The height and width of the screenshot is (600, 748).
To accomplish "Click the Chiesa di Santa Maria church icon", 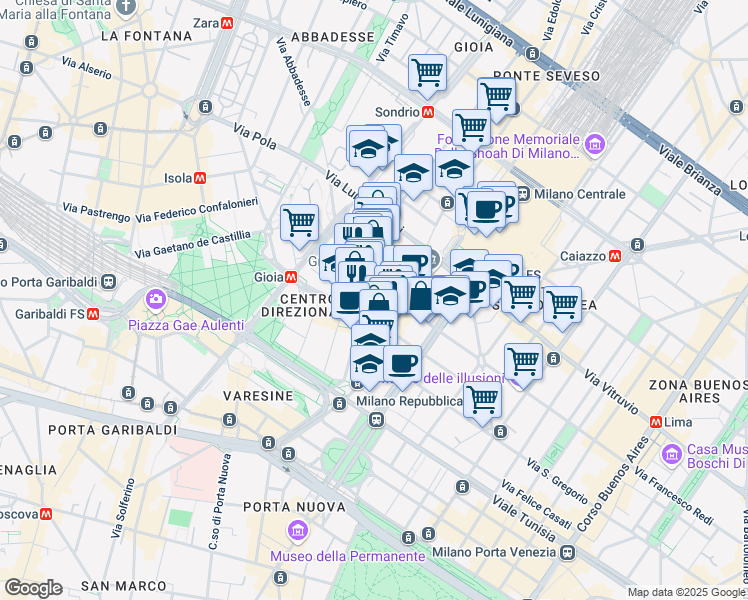I will click(126, 9).
